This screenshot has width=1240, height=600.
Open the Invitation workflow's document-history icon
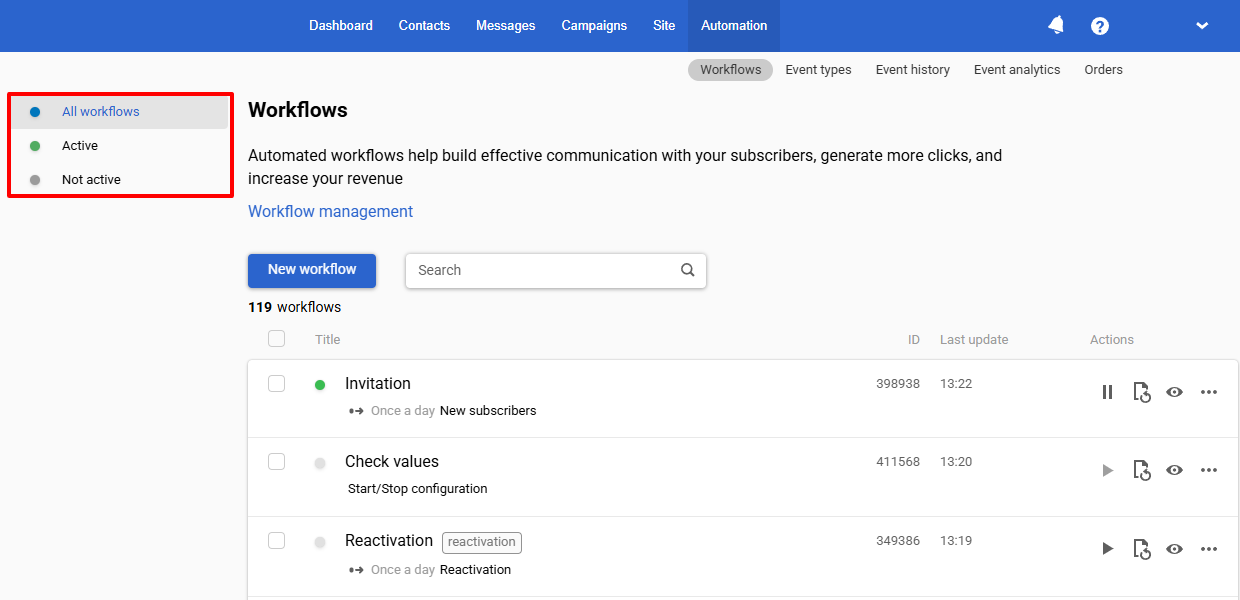pos(1141,392)
